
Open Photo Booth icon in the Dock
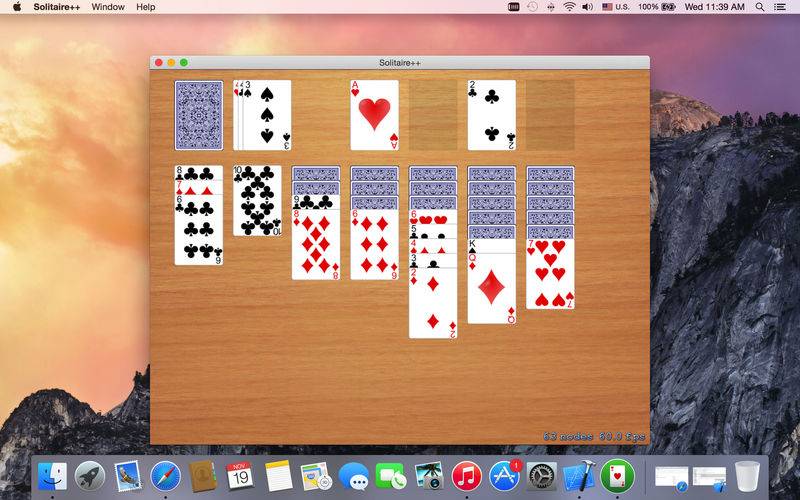pyautogui.click(x=429, y=477)
